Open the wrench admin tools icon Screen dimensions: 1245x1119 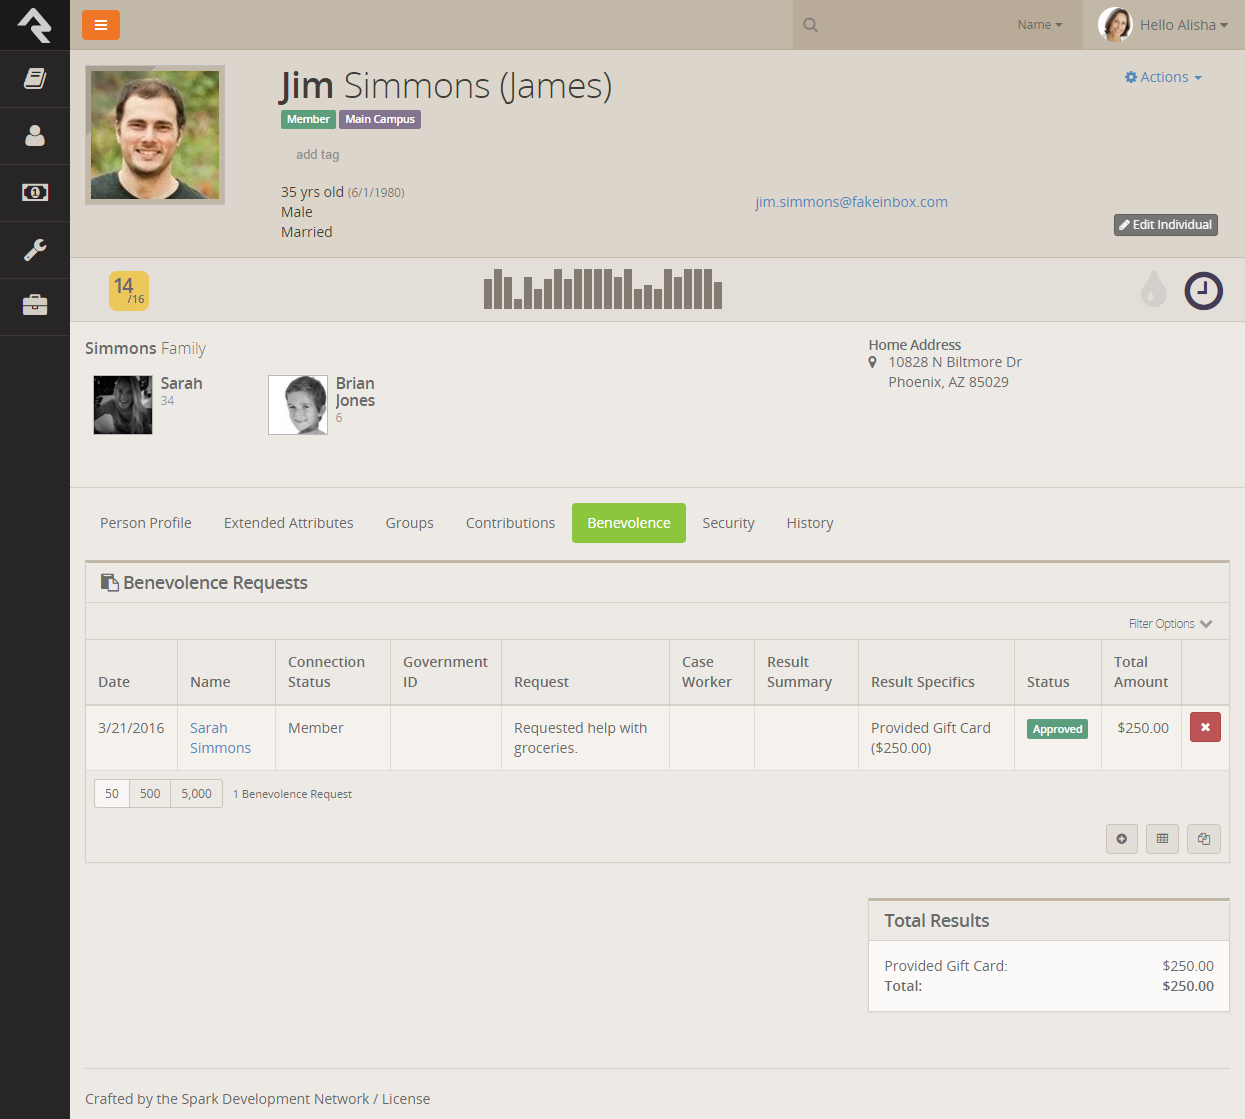click(35, 249)
